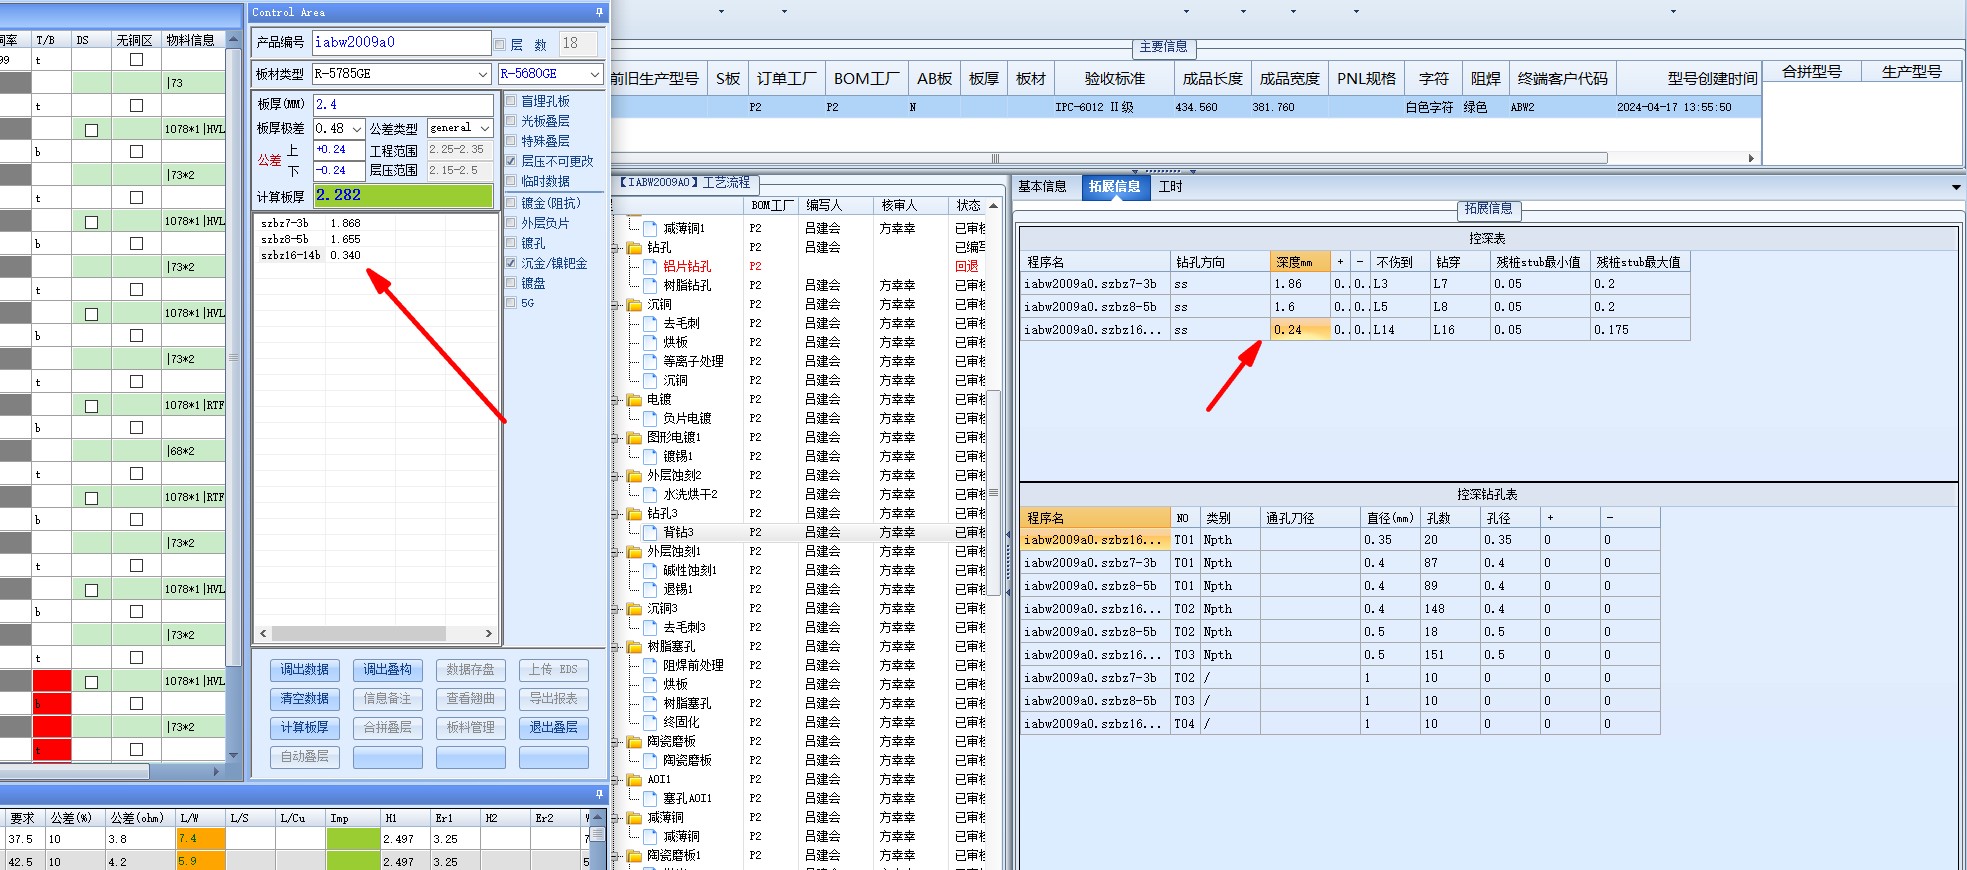This screenshot has width=1967, height=870.
Task: Toggle the 特殊叠层 checkbox
Action: 512,141
